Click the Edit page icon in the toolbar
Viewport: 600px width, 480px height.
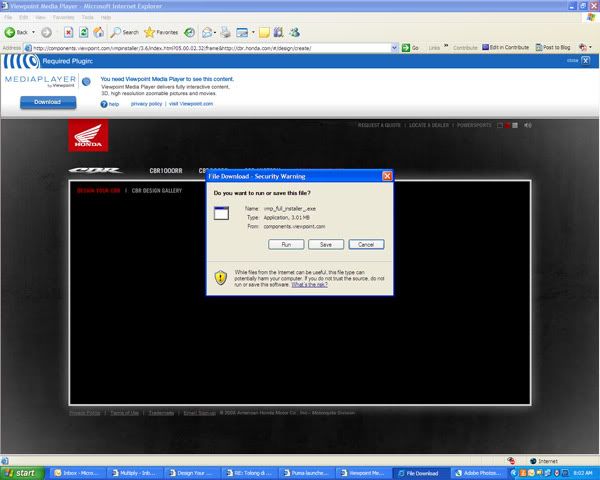point(242,33)
